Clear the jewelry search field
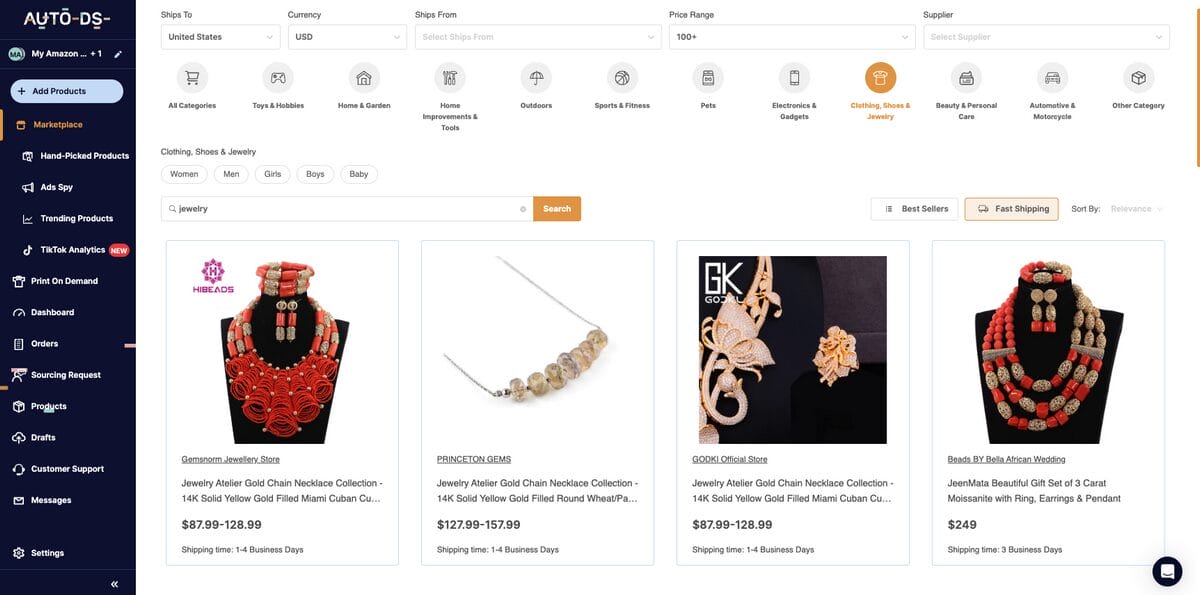1200x595 pixels. (x=523, y=208)
